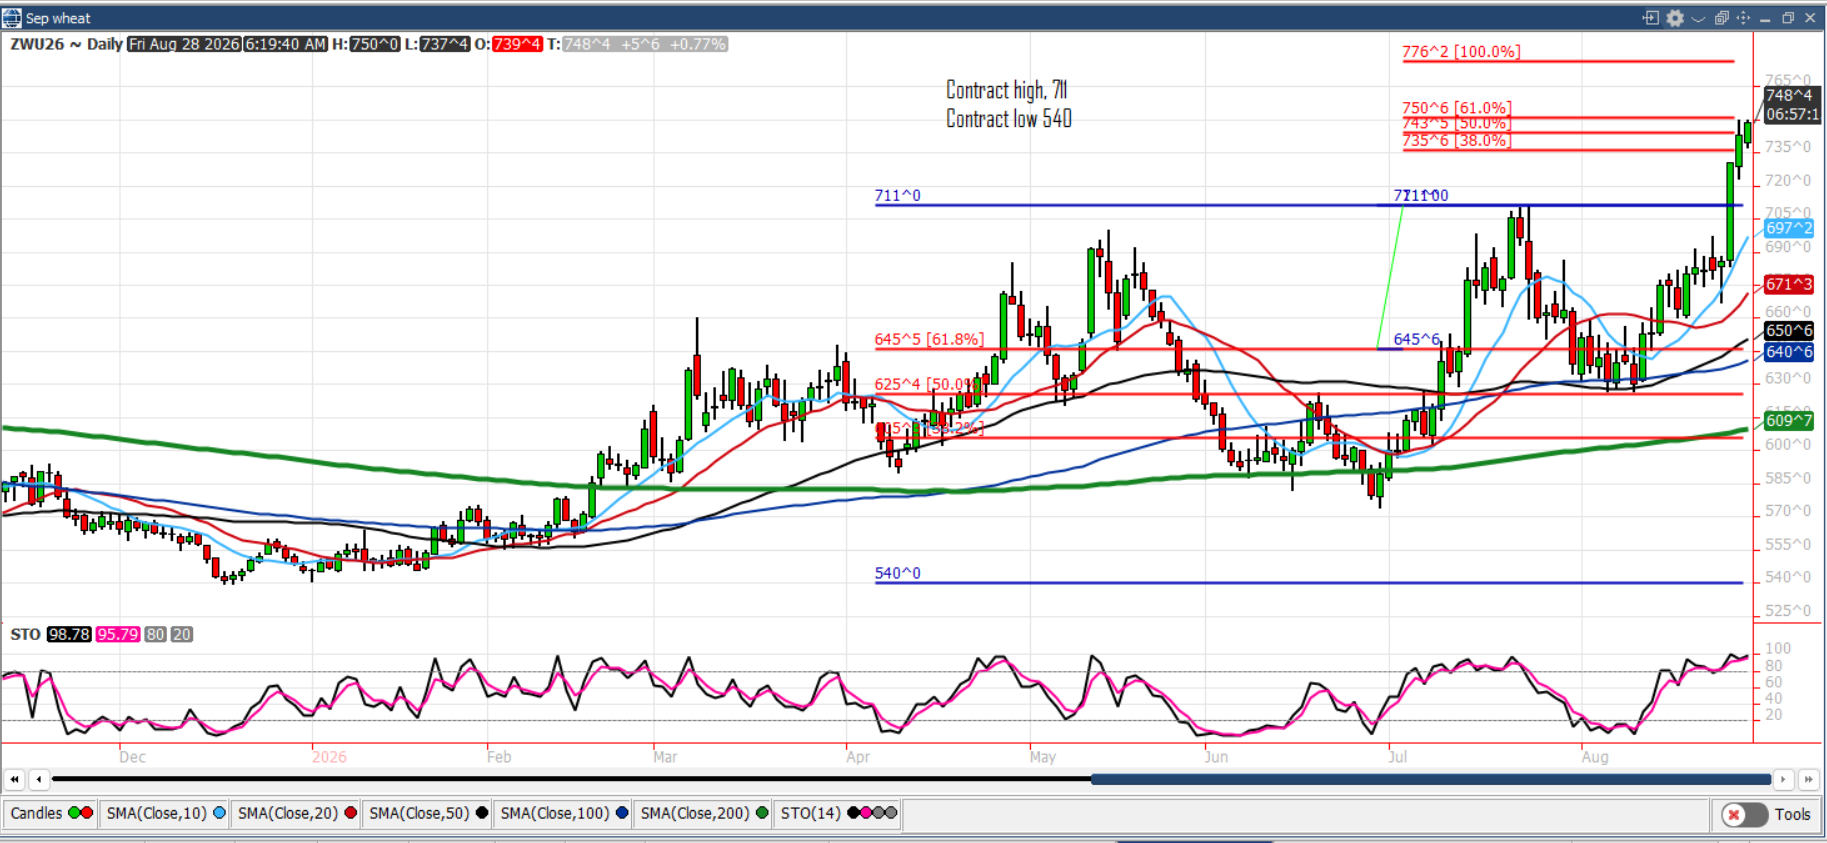This screenshot has width=1827, height=843.
Task: Toggle the Tools switch on
Action: tap(1744, 815)
